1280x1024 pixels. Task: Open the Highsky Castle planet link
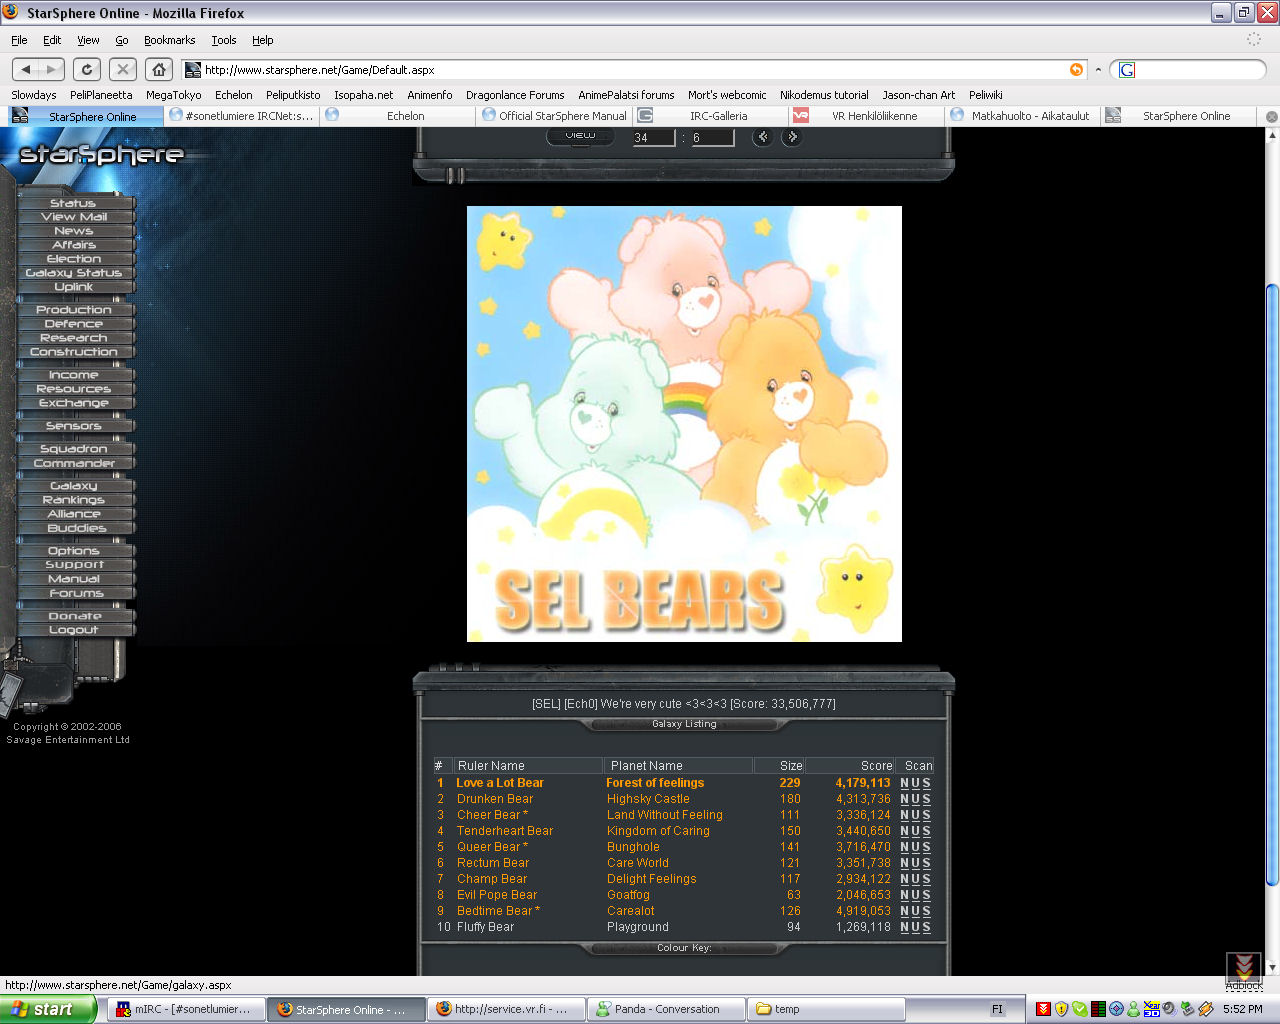click(x=648, y=799)
